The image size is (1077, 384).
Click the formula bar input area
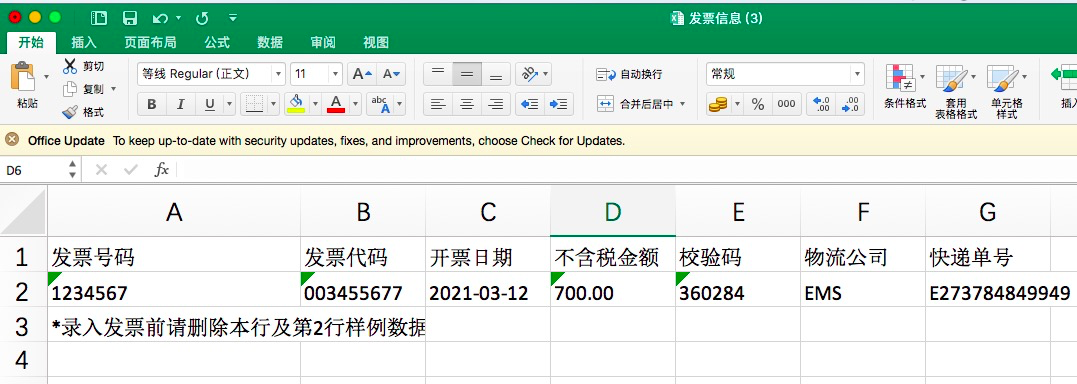(626, 170)
